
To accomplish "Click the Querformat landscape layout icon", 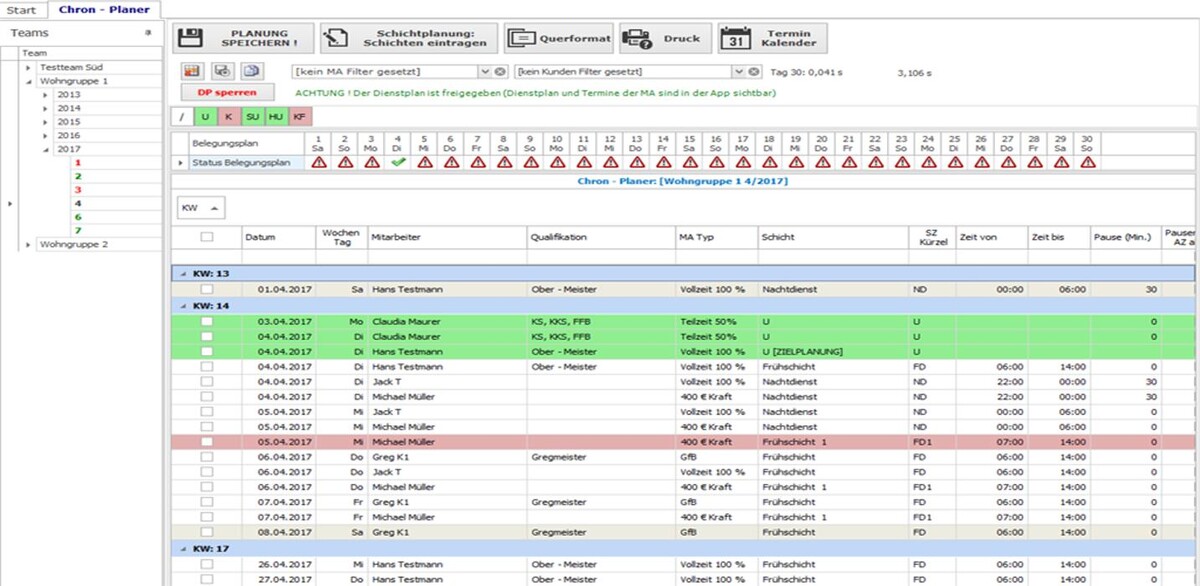I will 521,39.
